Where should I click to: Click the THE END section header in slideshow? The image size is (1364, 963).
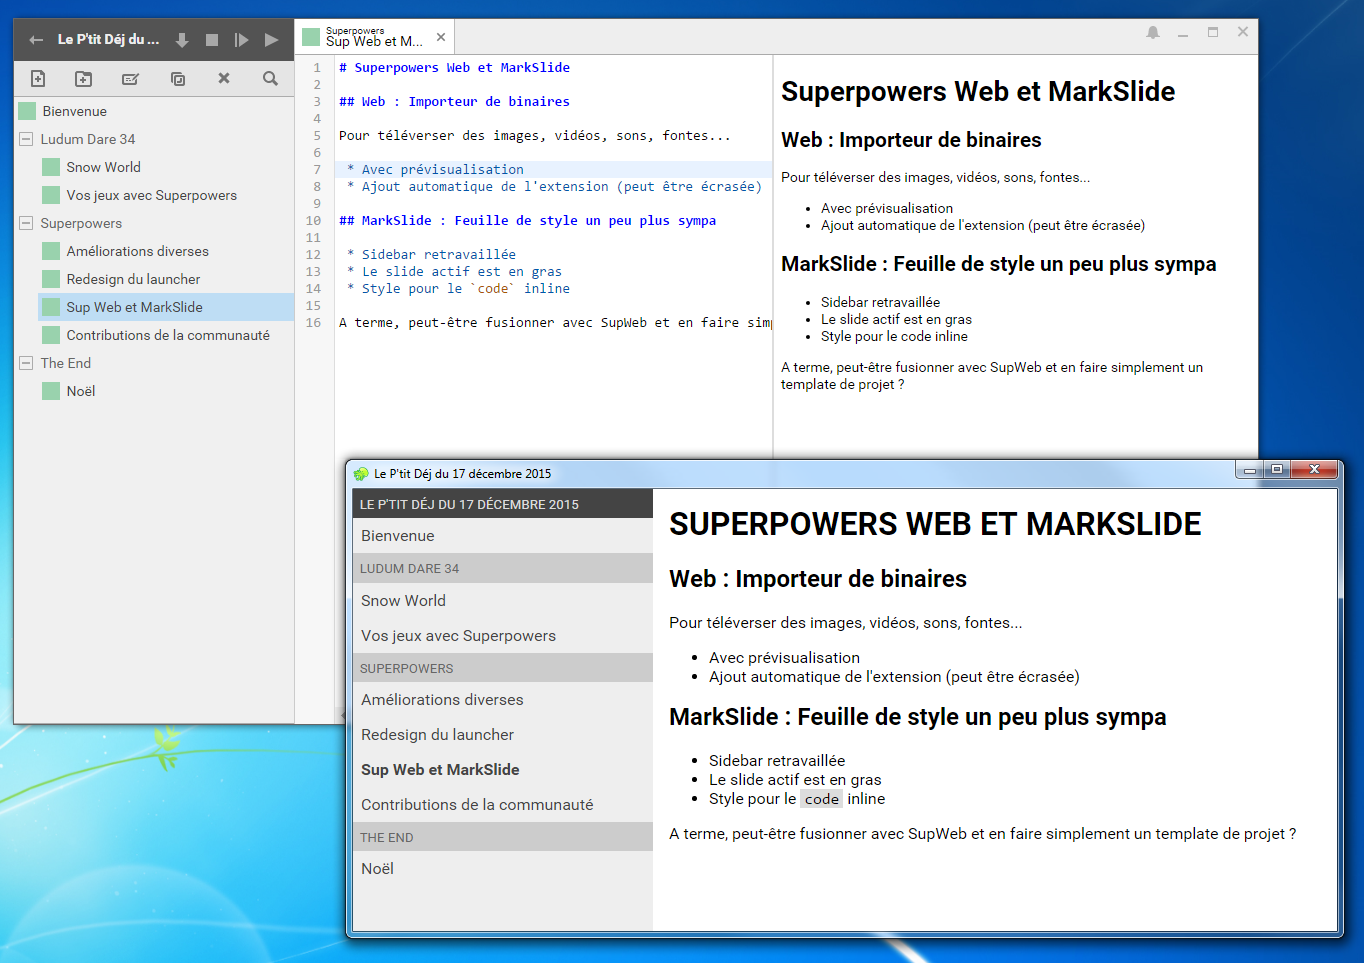coord(502,837)
